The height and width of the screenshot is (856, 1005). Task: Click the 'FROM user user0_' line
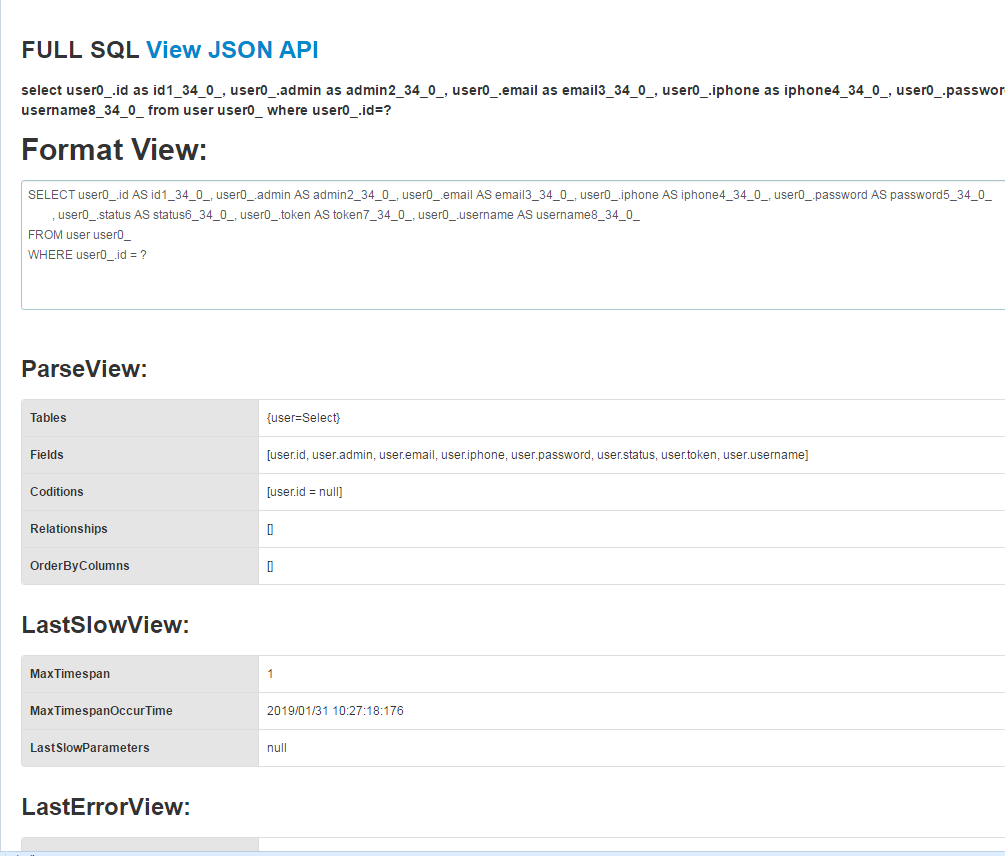(79, 235)
